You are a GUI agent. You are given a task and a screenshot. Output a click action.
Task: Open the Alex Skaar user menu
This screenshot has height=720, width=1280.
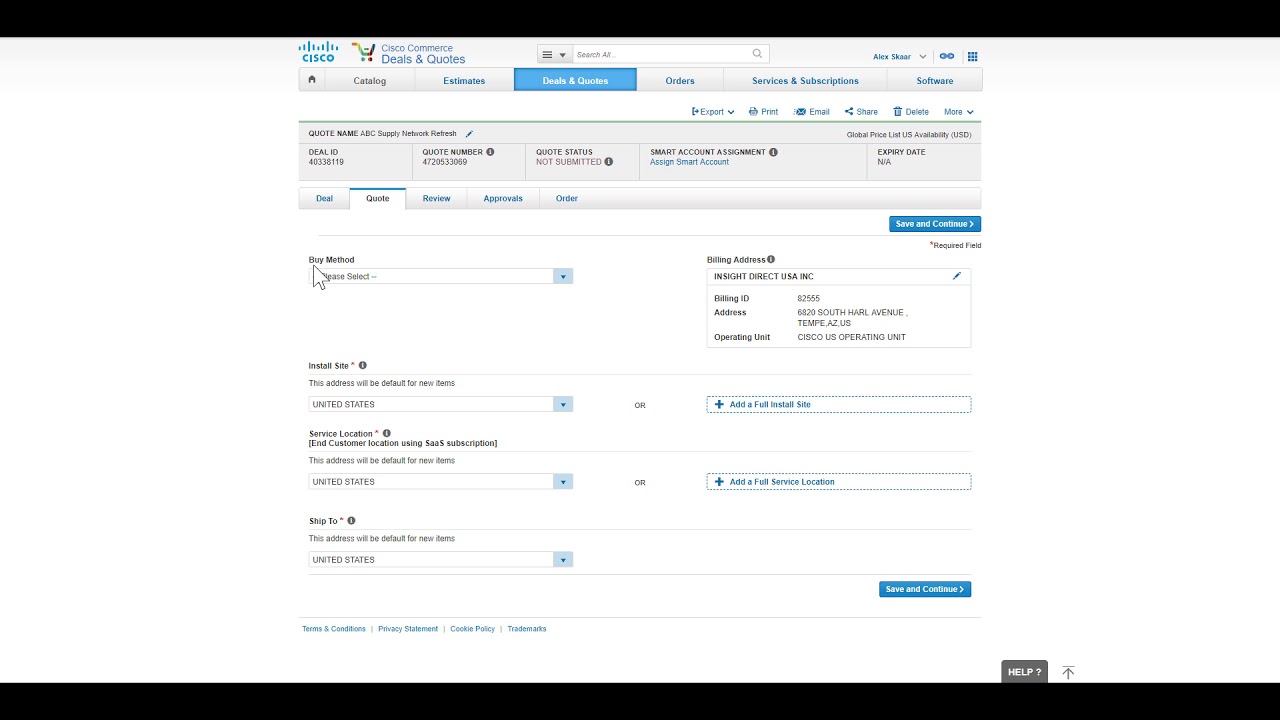(x=900, y=57)
